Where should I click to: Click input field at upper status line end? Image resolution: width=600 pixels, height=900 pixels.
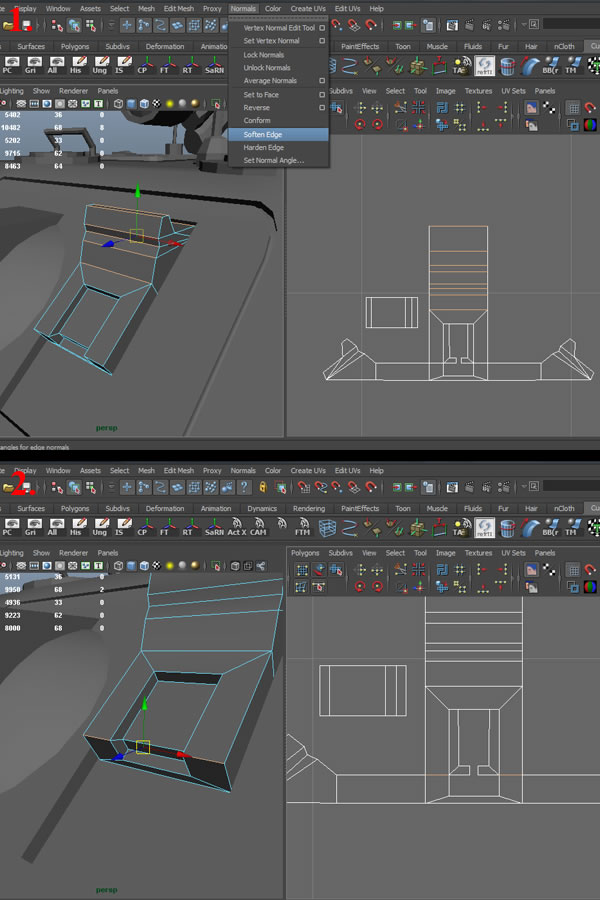[x=571, y=24]
